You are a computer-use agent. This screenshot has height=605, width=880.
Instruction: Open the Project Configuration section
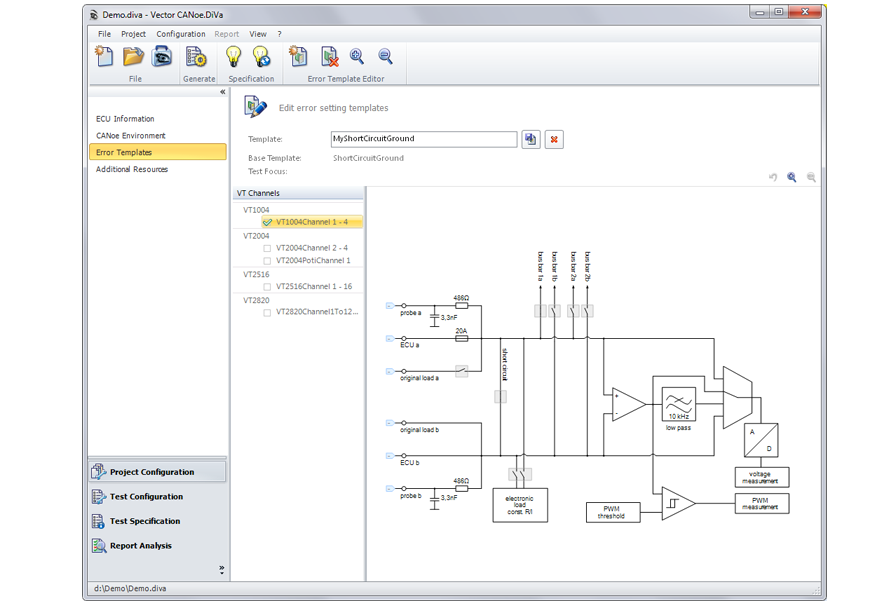tap(158, 471)
